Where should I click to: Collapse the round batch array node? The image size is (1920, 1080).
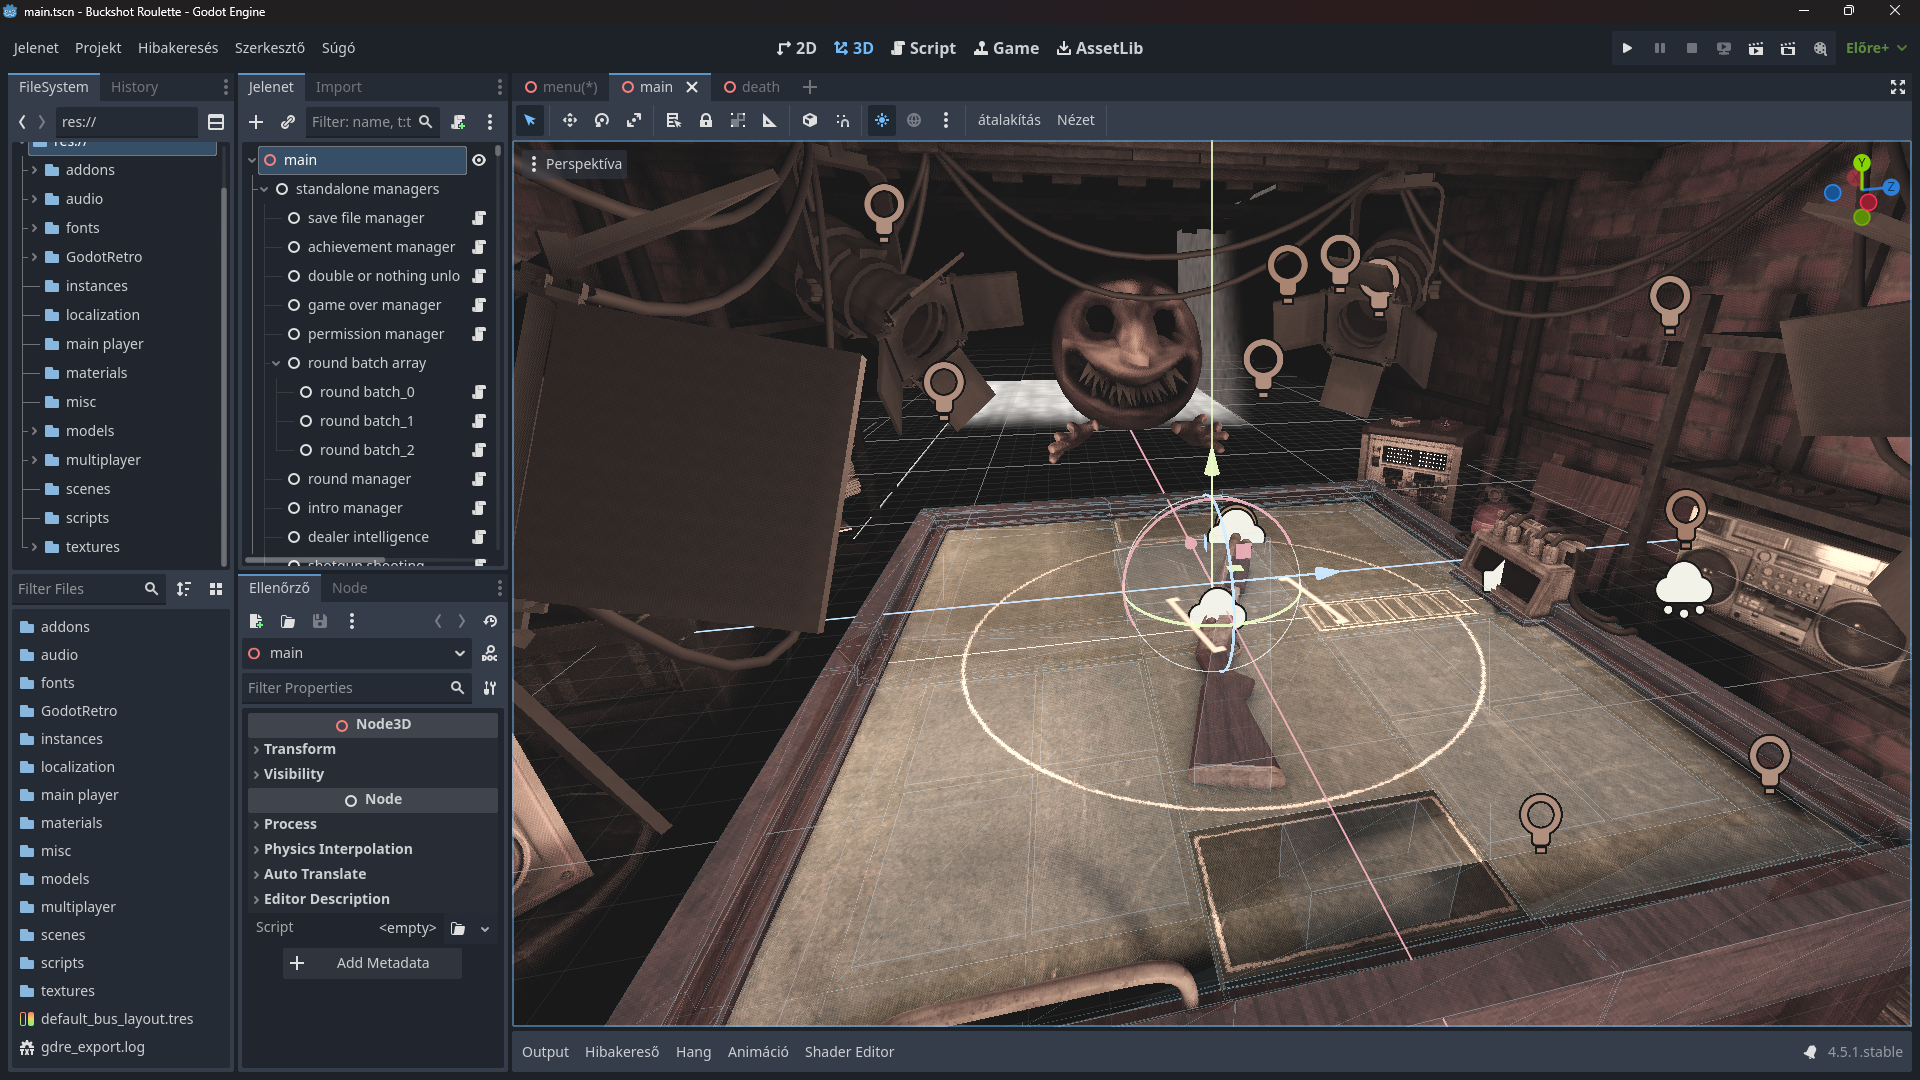pos(276,363)
